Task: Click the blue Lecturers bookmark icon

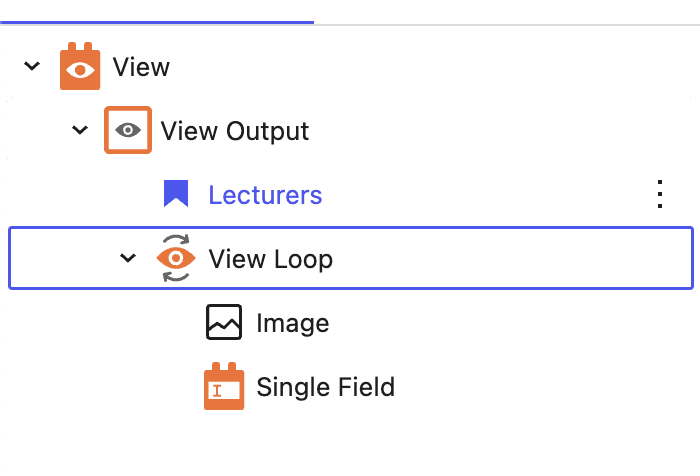Action: point(176,194)
